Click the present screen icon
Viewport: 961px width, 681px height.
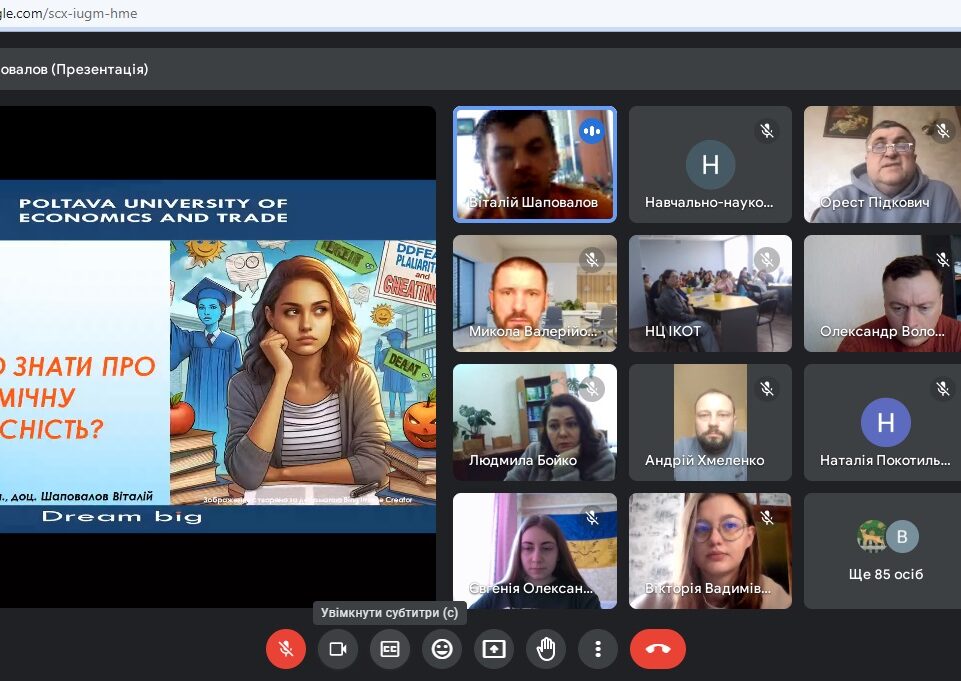[494, 649]
